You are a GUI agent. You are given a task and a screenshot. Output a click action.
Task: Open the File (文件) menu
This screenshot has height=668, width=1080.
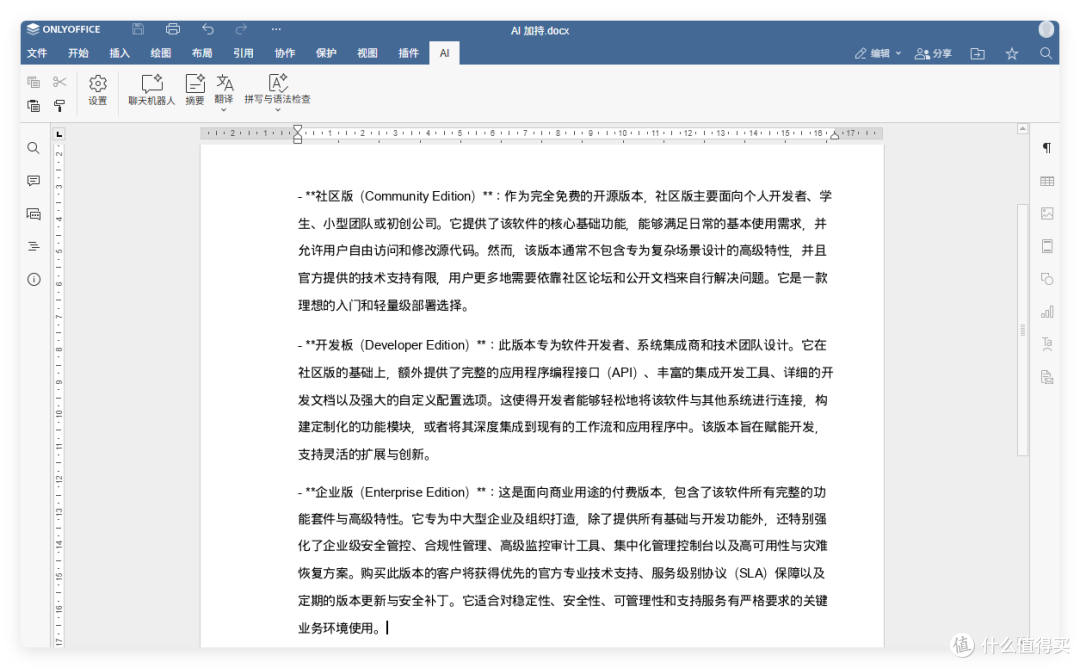[x=37, y=53]
